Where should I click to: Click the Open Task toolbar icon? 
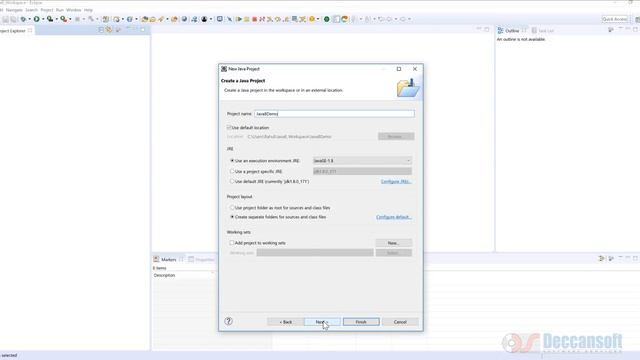tap(153, 19)
